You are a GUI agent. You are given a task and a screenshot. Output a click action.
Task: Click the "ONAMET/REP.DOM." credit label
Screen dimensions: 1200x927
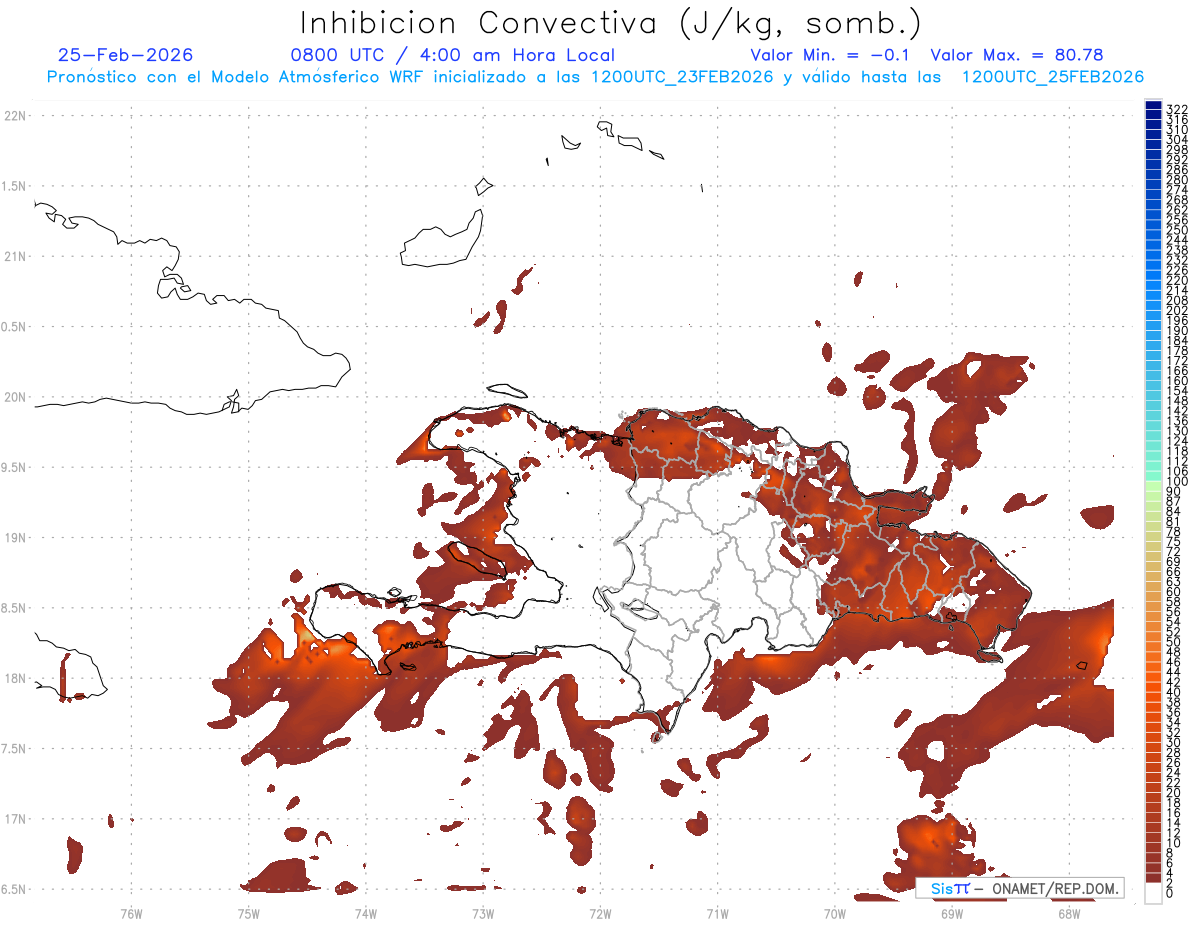pos(1055,888)
